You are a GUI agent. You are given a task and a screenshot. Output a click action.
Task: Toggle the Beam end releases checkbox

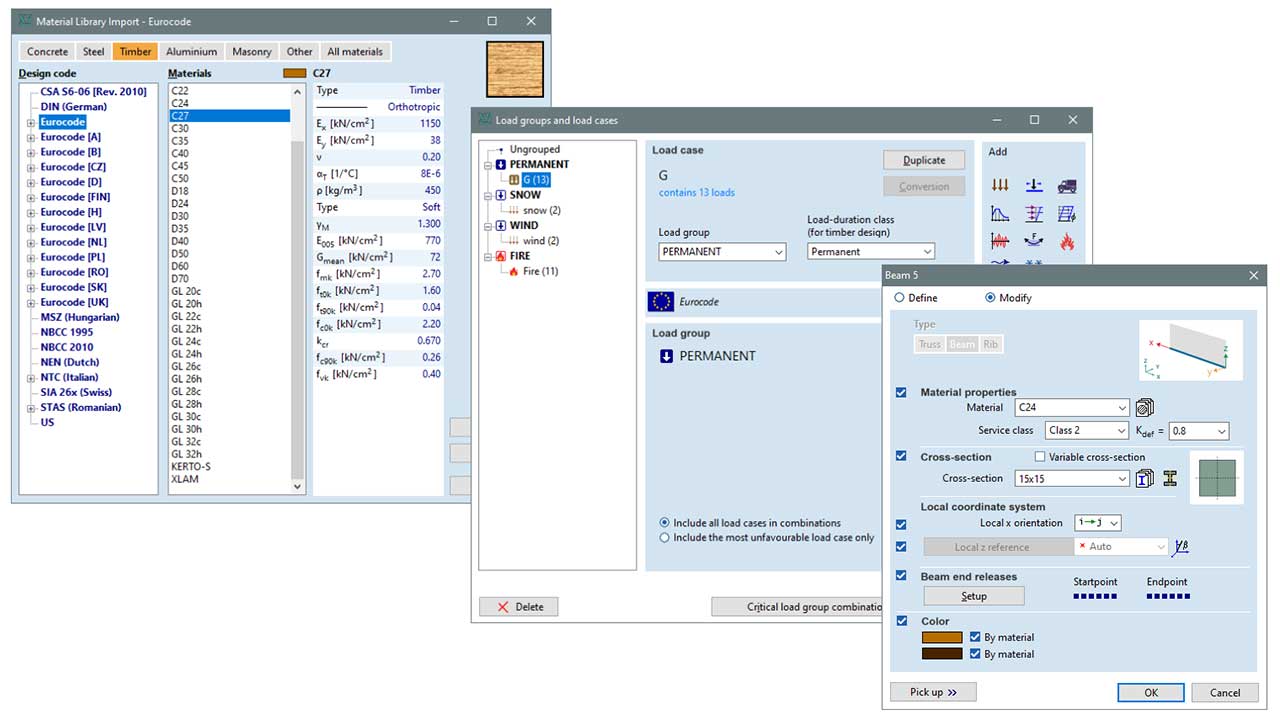point(902,576)
